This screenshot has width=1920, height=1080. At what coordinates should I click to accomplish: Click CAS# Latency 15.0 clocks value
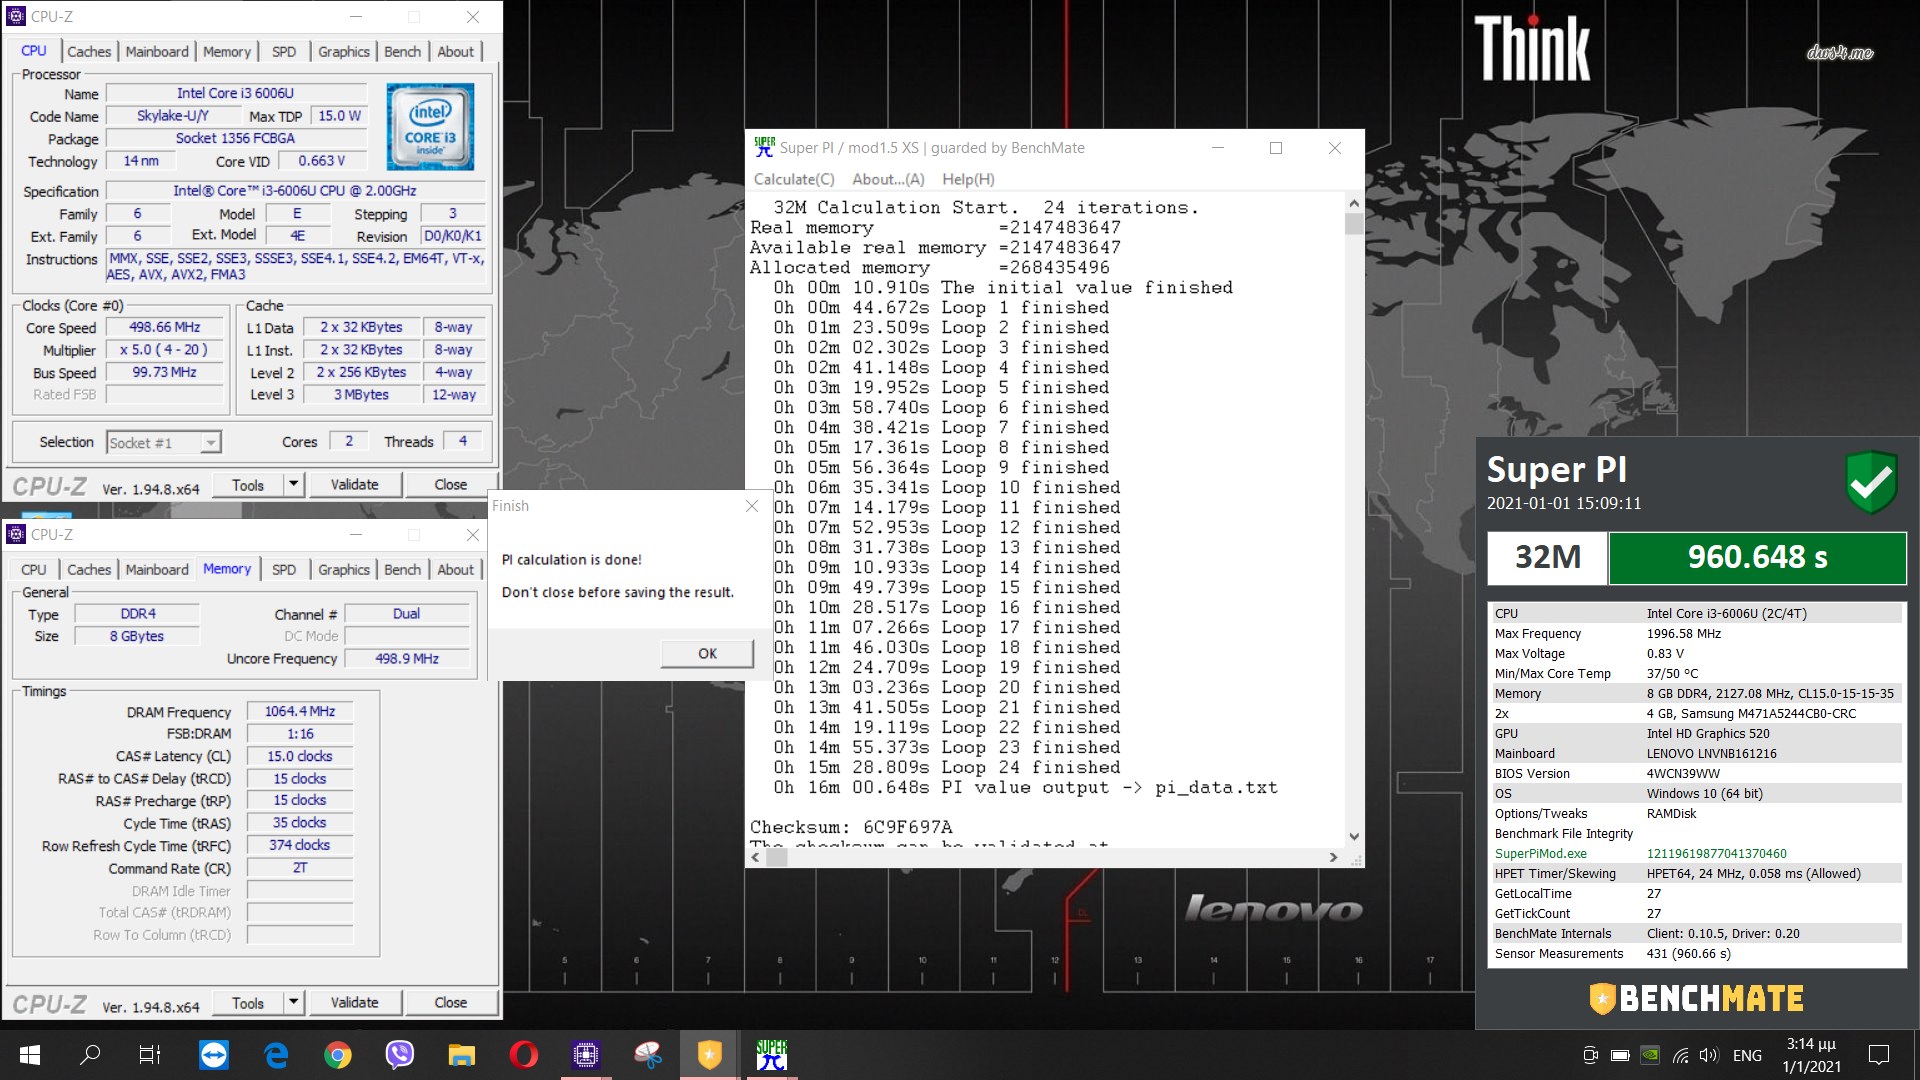(x=300, y=756)
